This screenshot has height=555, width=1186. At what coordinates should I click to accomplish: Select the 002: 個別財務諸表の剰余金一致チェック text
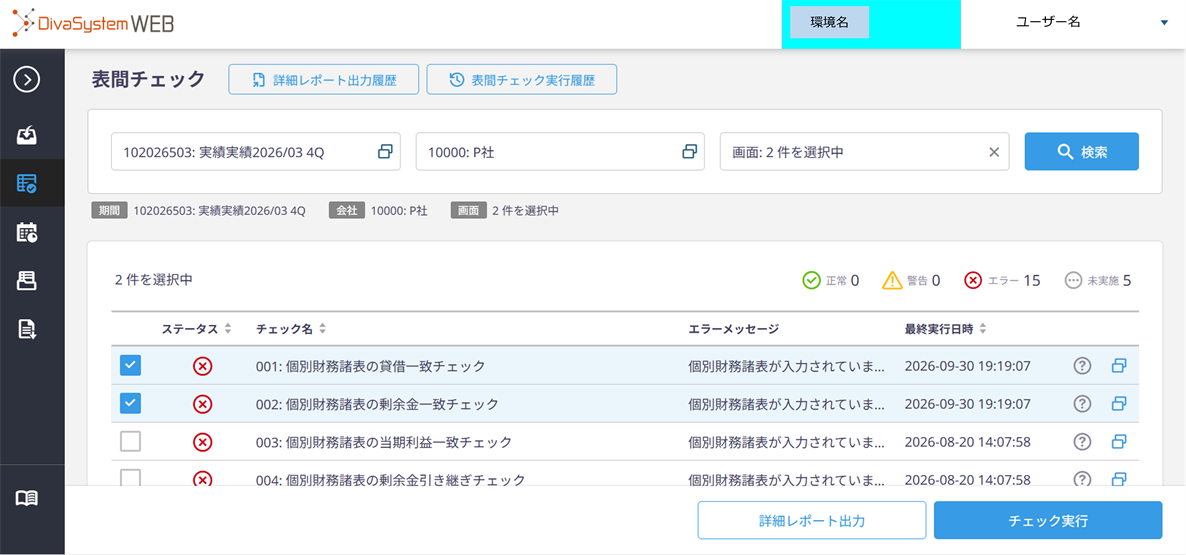(377, 404)
